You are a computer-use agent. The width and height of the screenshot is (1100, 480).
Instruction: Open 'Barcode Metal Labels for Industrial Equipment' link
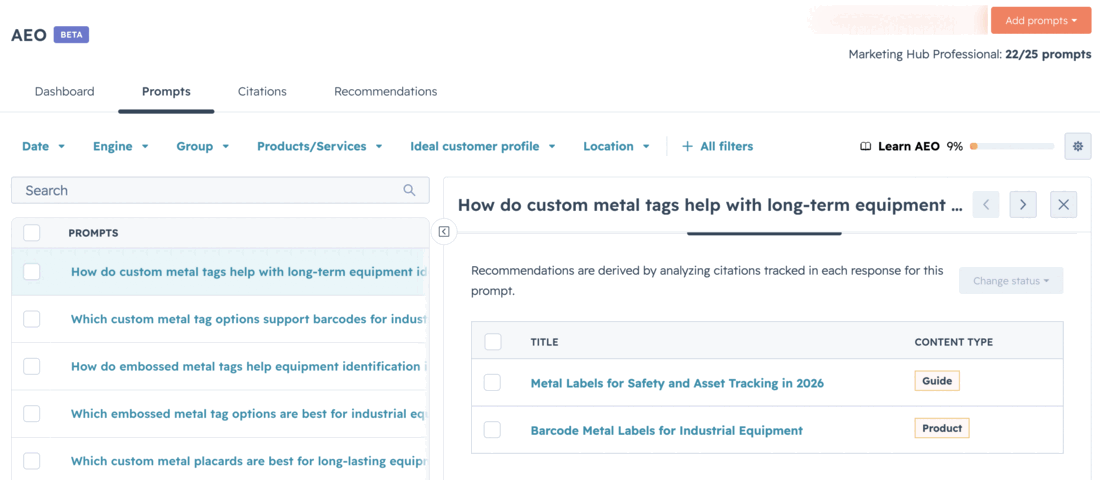tap(666, 430)
